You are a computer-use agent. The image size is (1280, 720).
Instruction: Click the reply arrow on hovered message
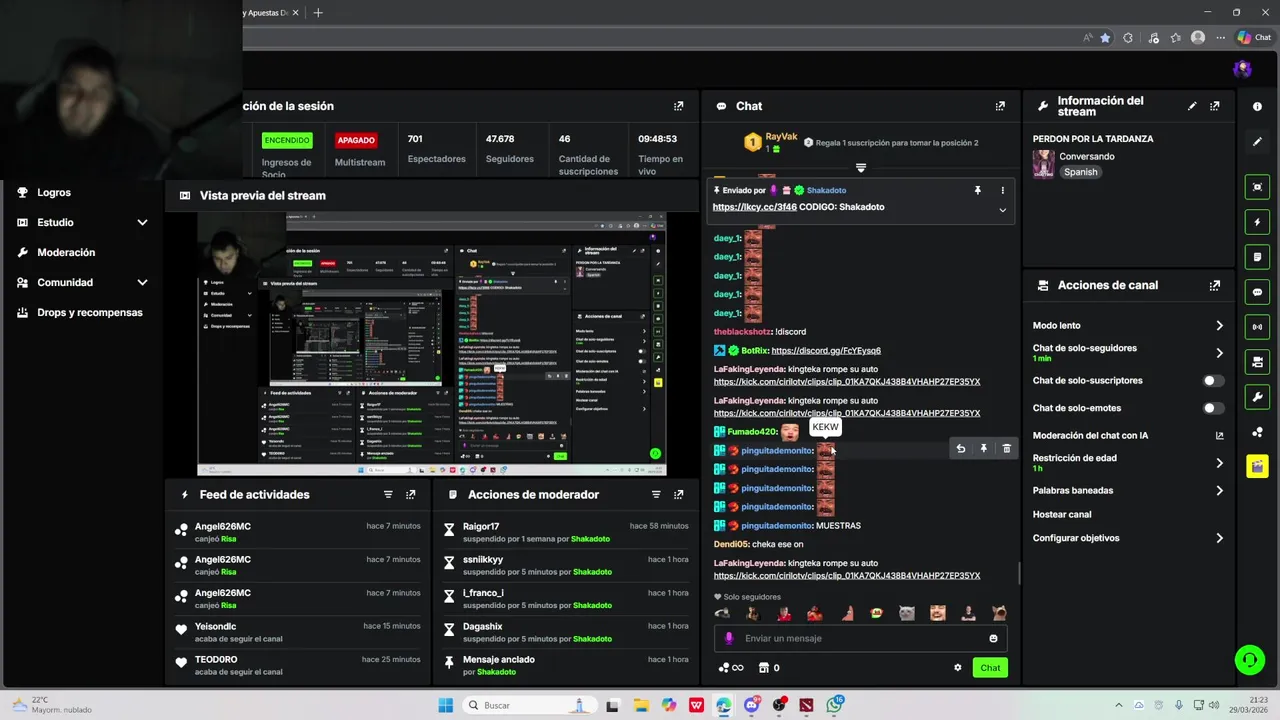coord(961,449)
